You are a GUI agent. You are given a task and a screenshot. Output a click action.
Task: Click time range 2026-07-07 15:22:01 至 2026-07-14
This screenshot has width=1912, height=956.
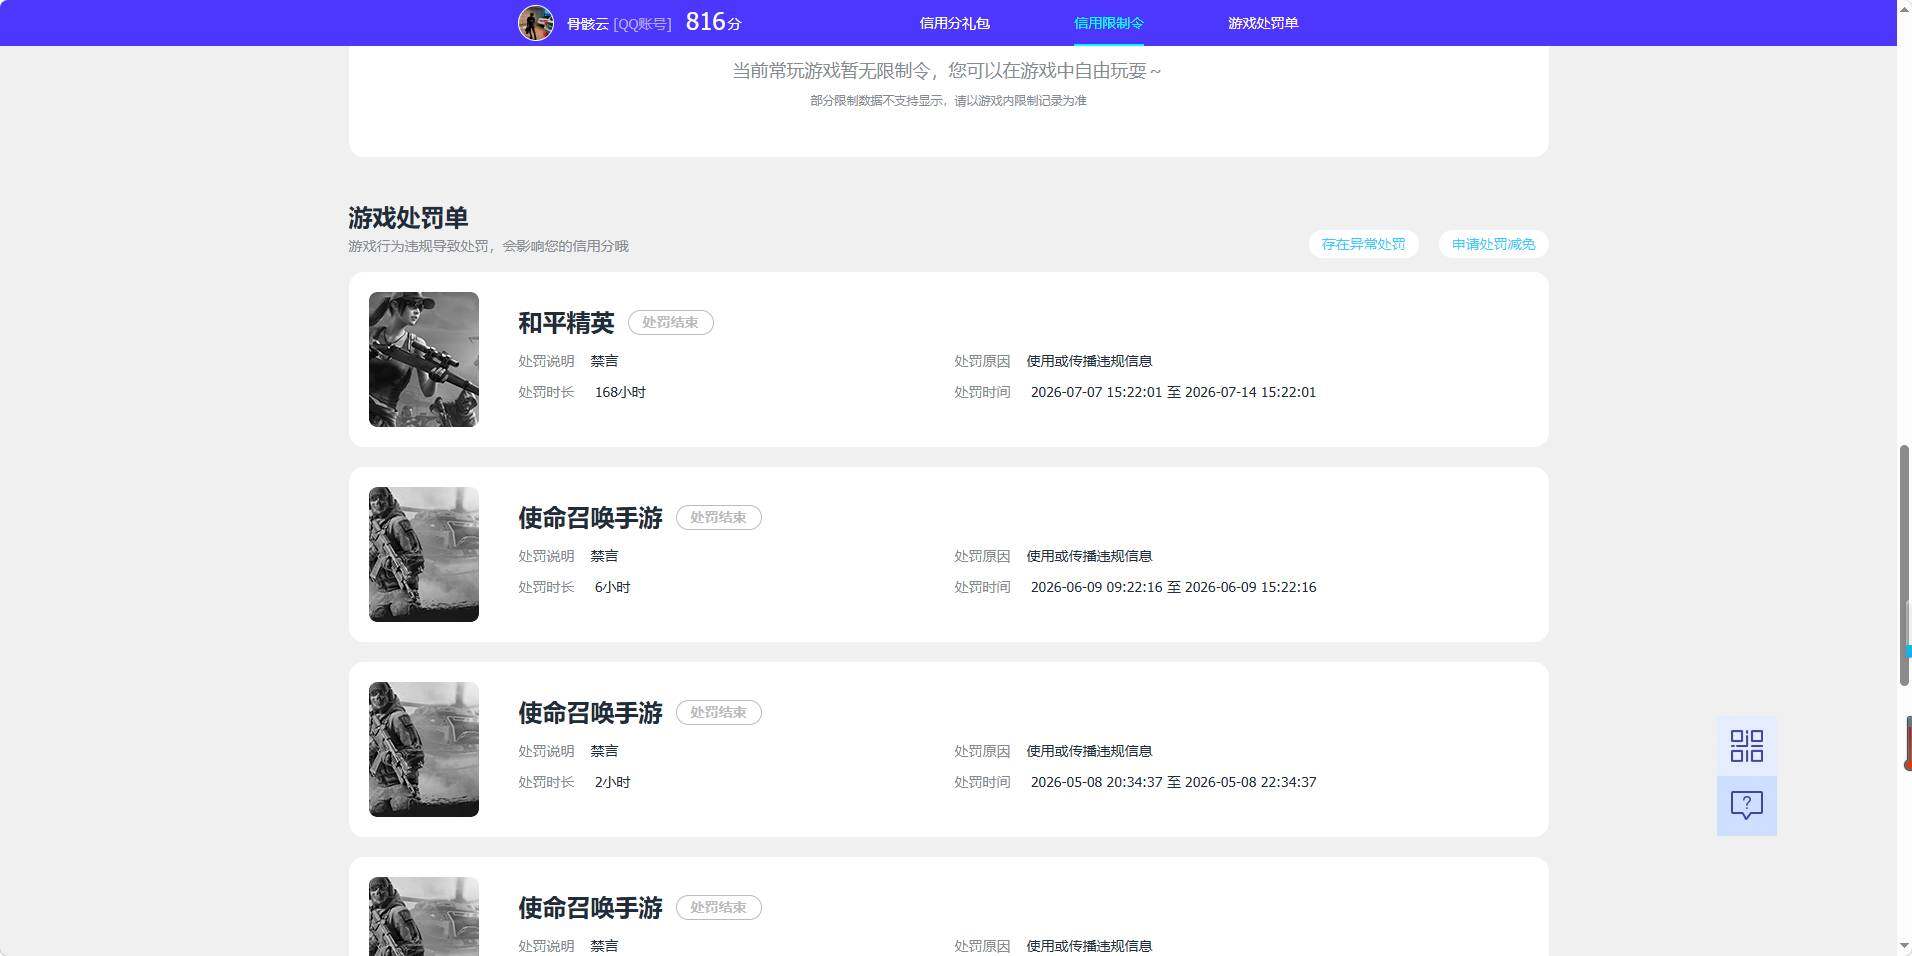coord(1173,392)
